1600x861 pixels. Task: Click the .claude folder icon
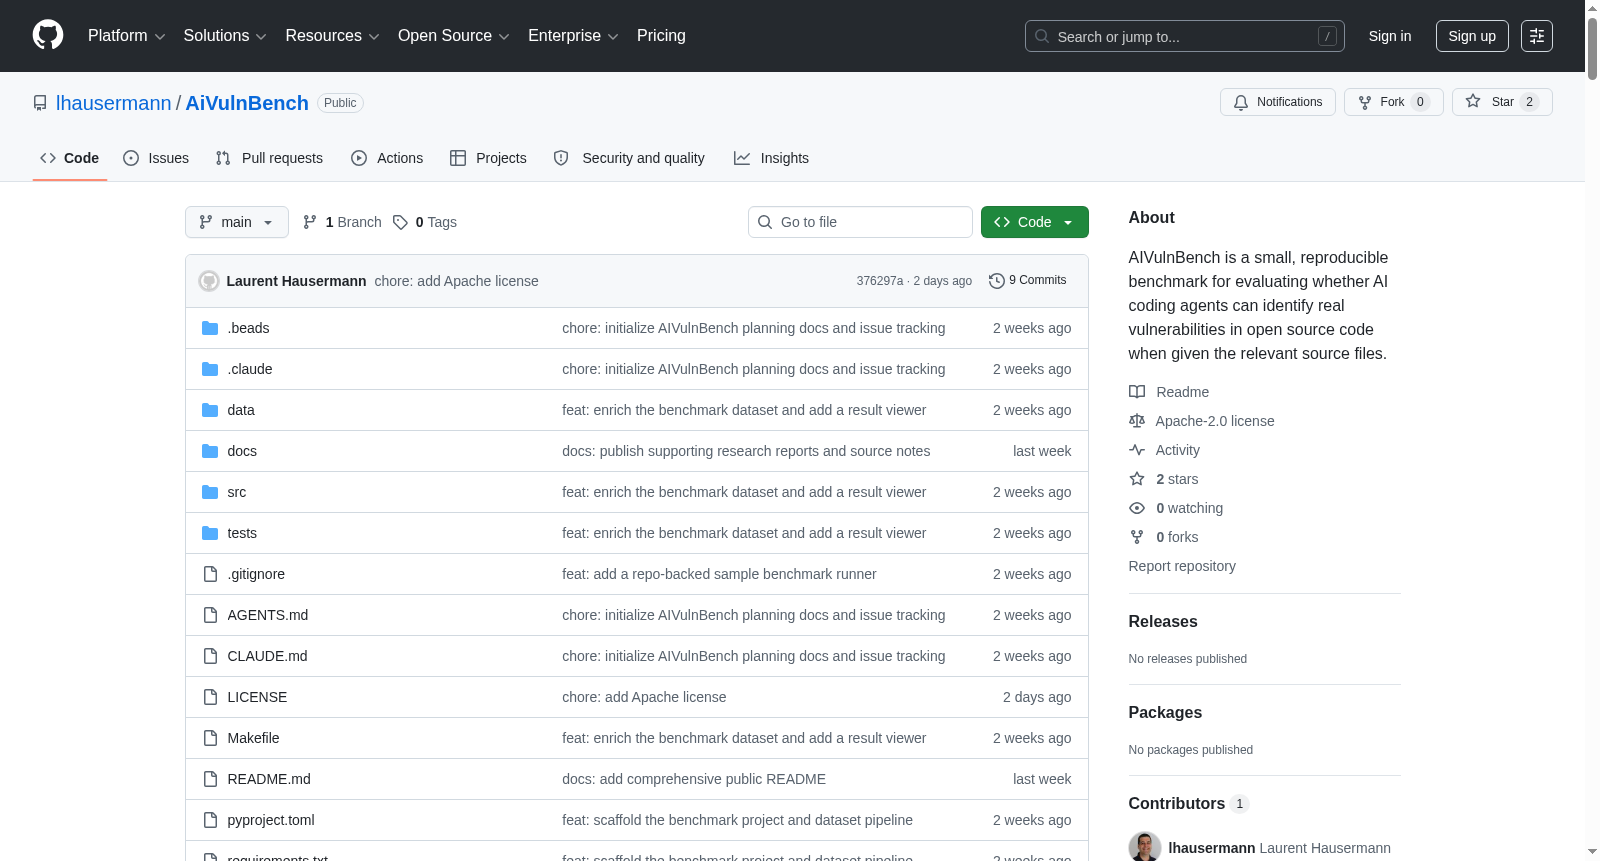[x=210, y=369]
